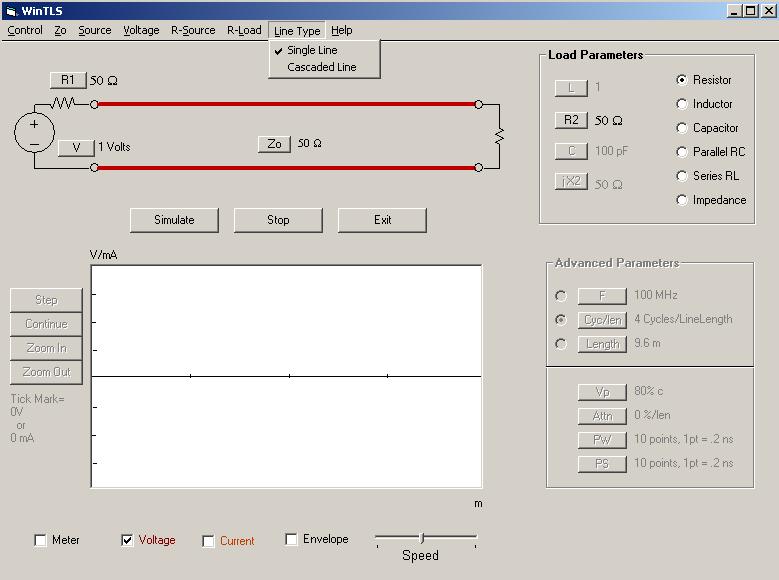Choose Single Line from the dropdown

324,50
